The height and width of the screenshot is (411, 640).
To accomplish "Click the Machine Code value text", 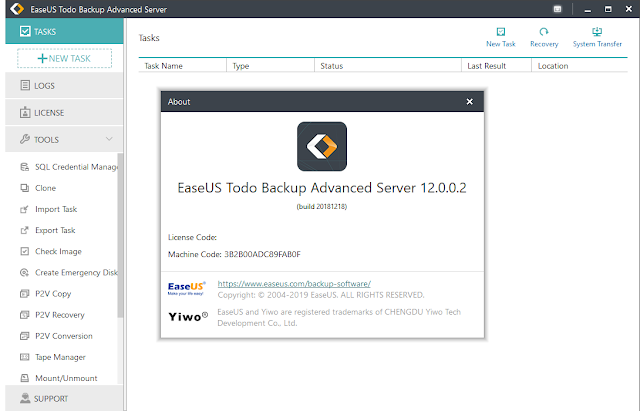I will (262, 254).
